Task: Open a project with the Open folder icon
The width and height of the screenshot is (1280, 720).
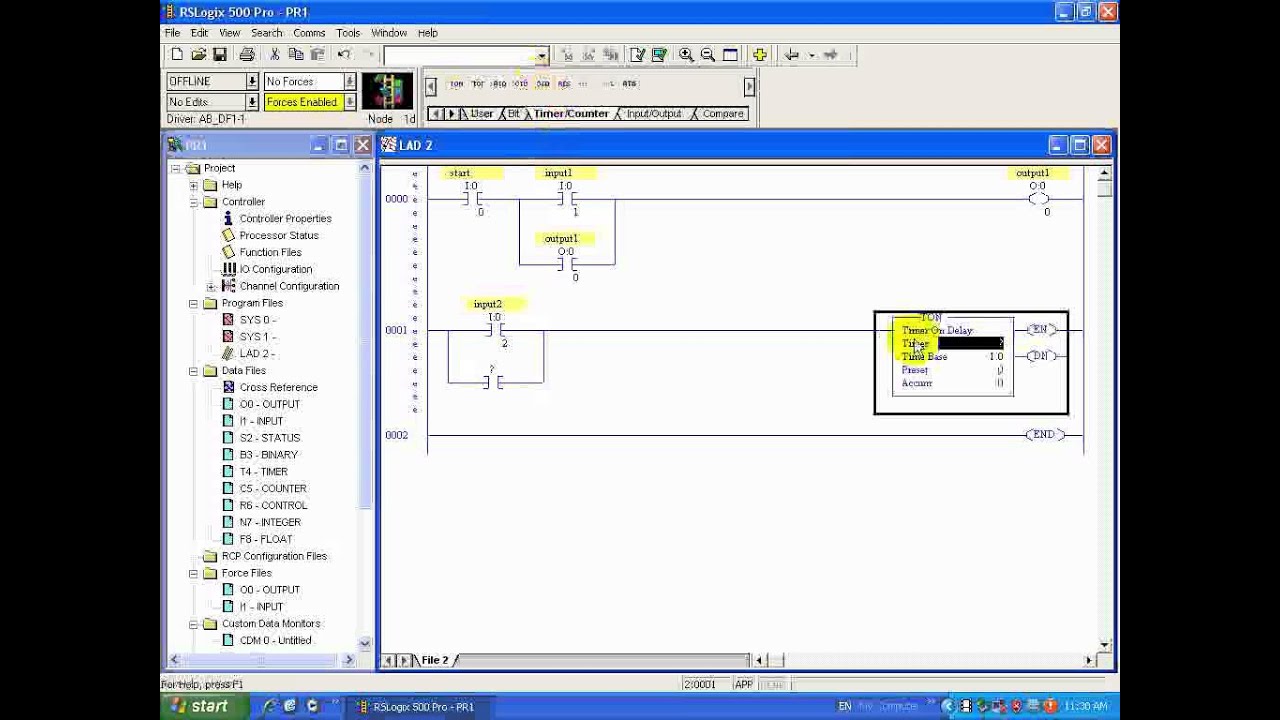Action: point(198,55)
